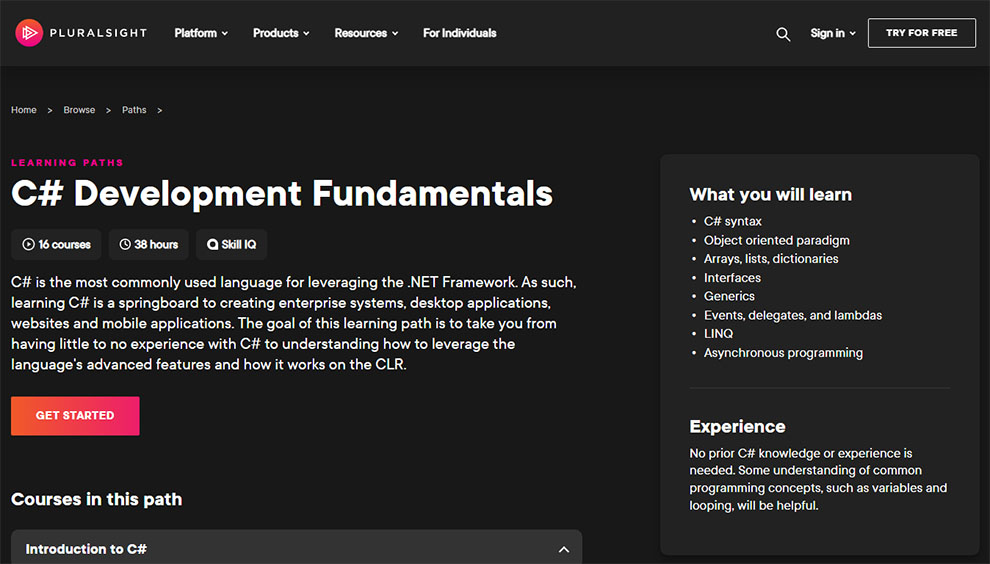990x564 pixels.
Task: Open the Sign in dropdown
Action: point(833,33)
